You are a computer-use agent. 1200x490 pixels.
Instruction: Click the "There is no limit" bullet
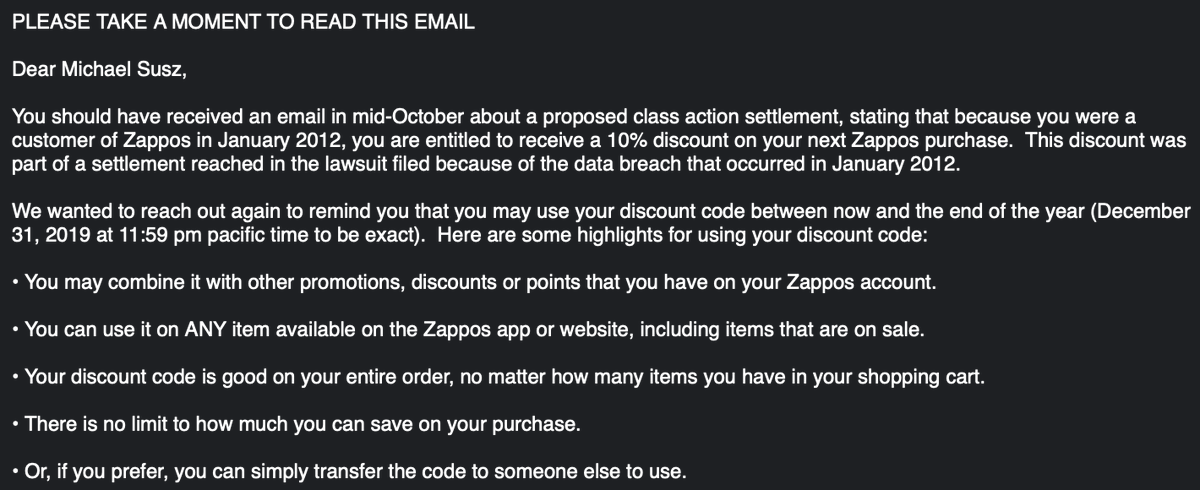coord(302,424)
